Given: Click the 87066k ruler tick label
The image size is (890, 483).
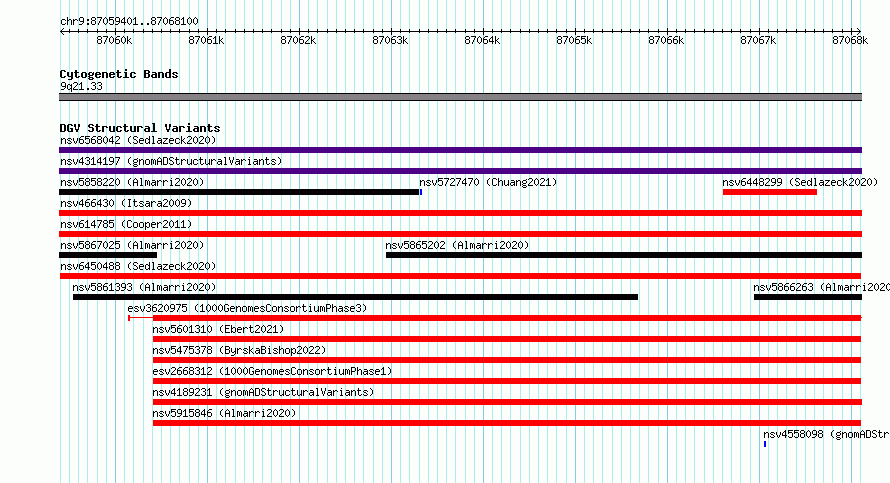Looking at the screenshot, I should (666, 40).
